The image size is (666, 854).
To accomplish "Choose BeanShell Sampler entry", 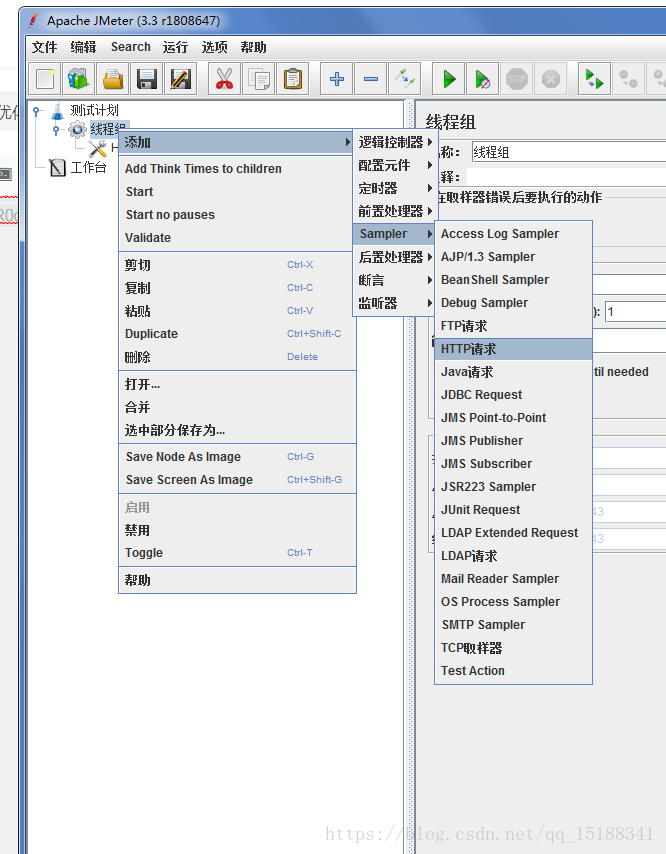I will pyautogui.click(x=514, y=280).
